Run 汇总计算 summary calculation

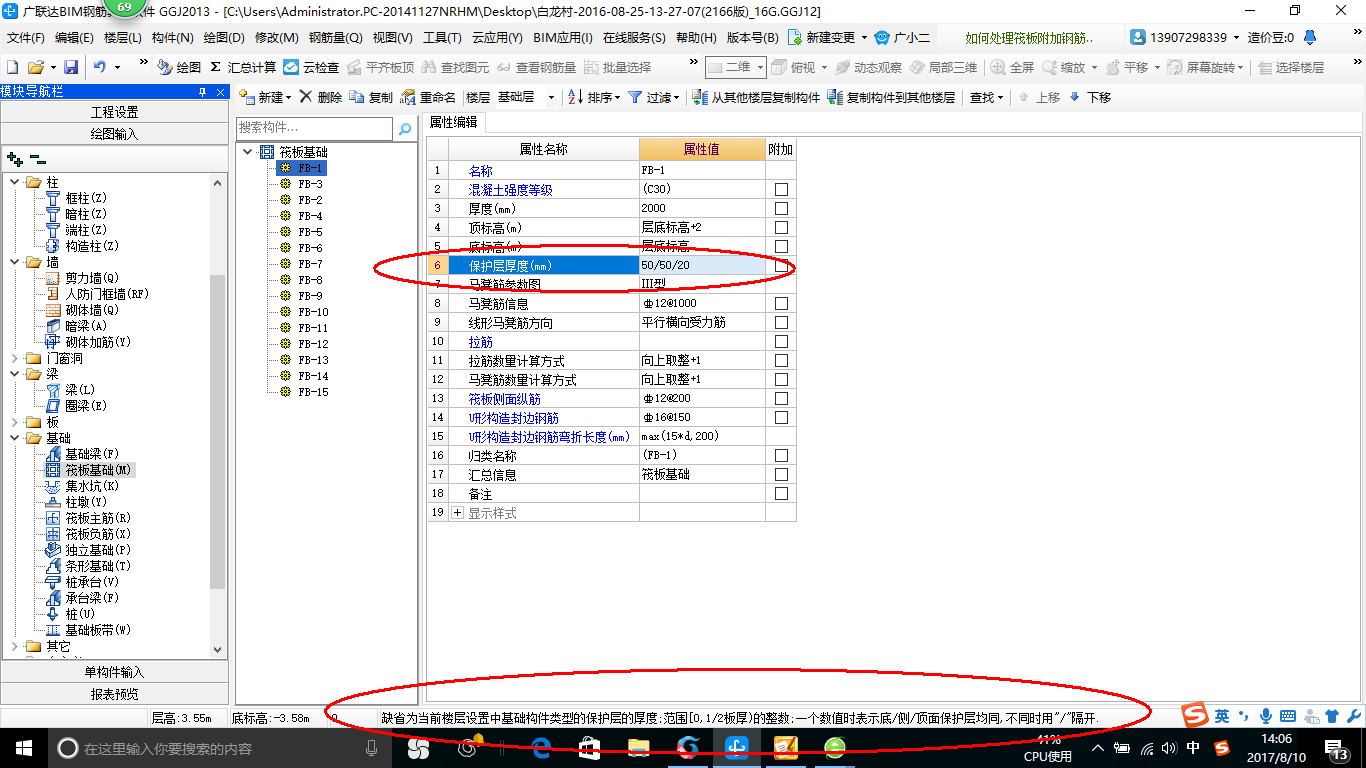click(x=243, y=67)
